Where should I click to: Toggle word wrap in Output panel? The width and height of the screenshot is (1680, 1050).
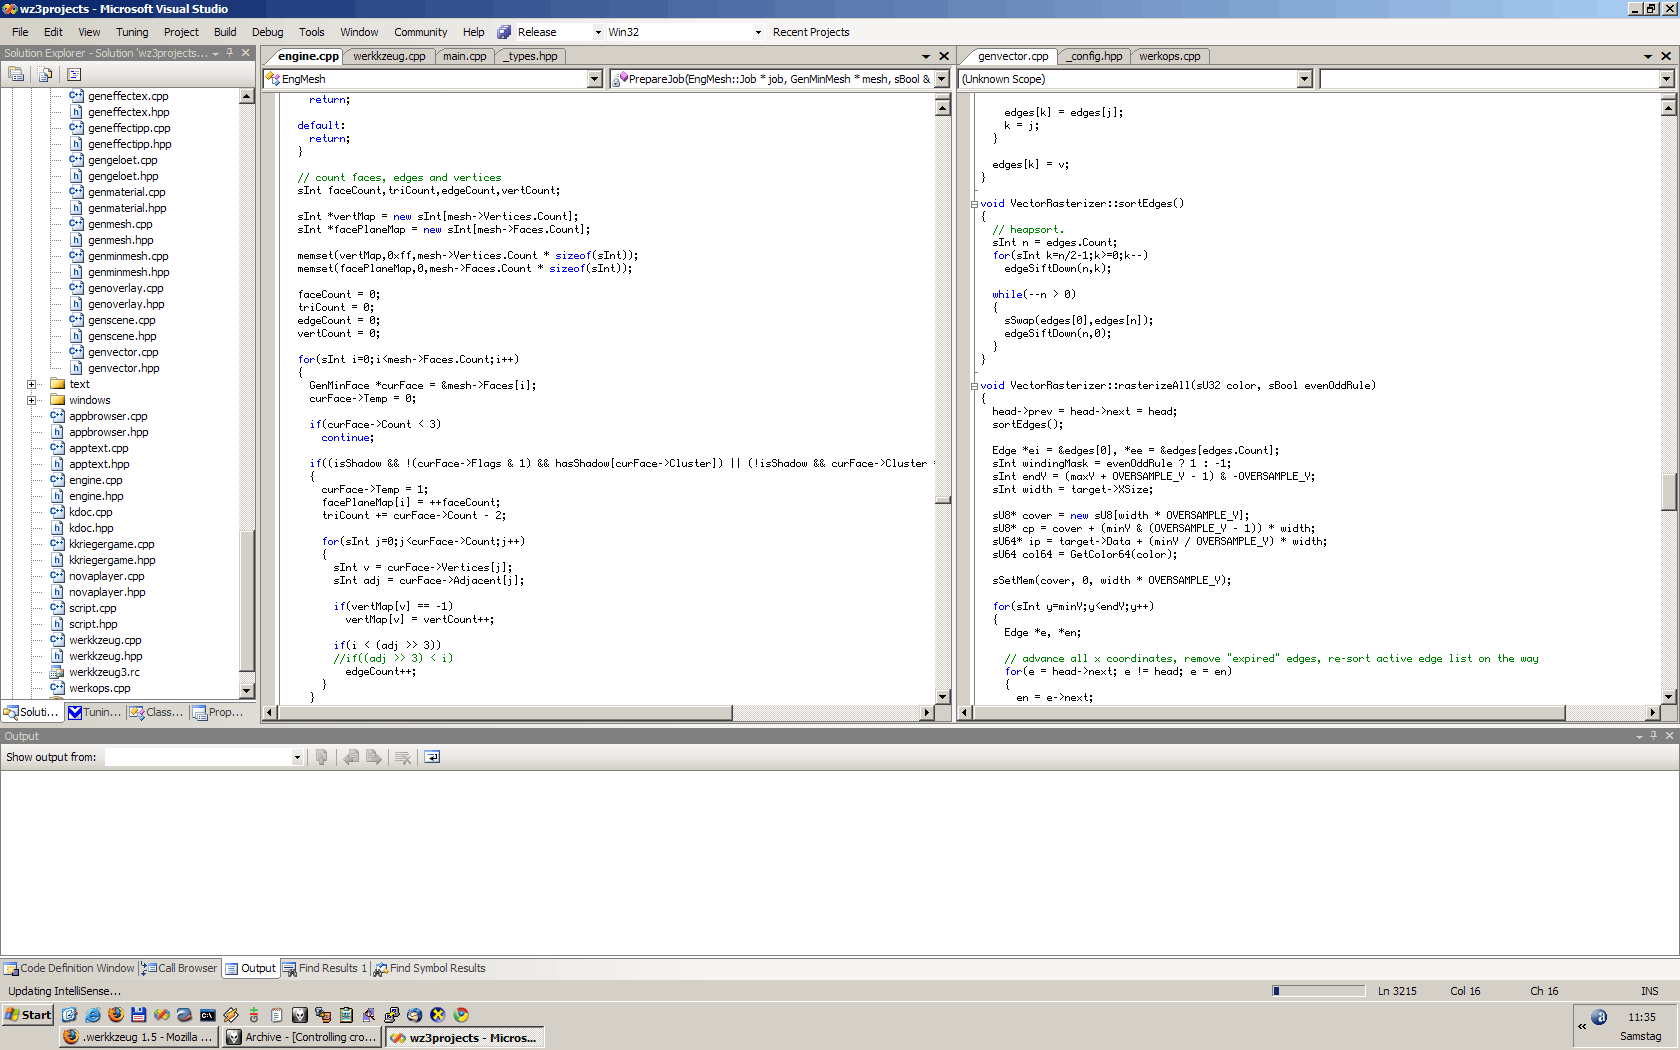point(432,757)
